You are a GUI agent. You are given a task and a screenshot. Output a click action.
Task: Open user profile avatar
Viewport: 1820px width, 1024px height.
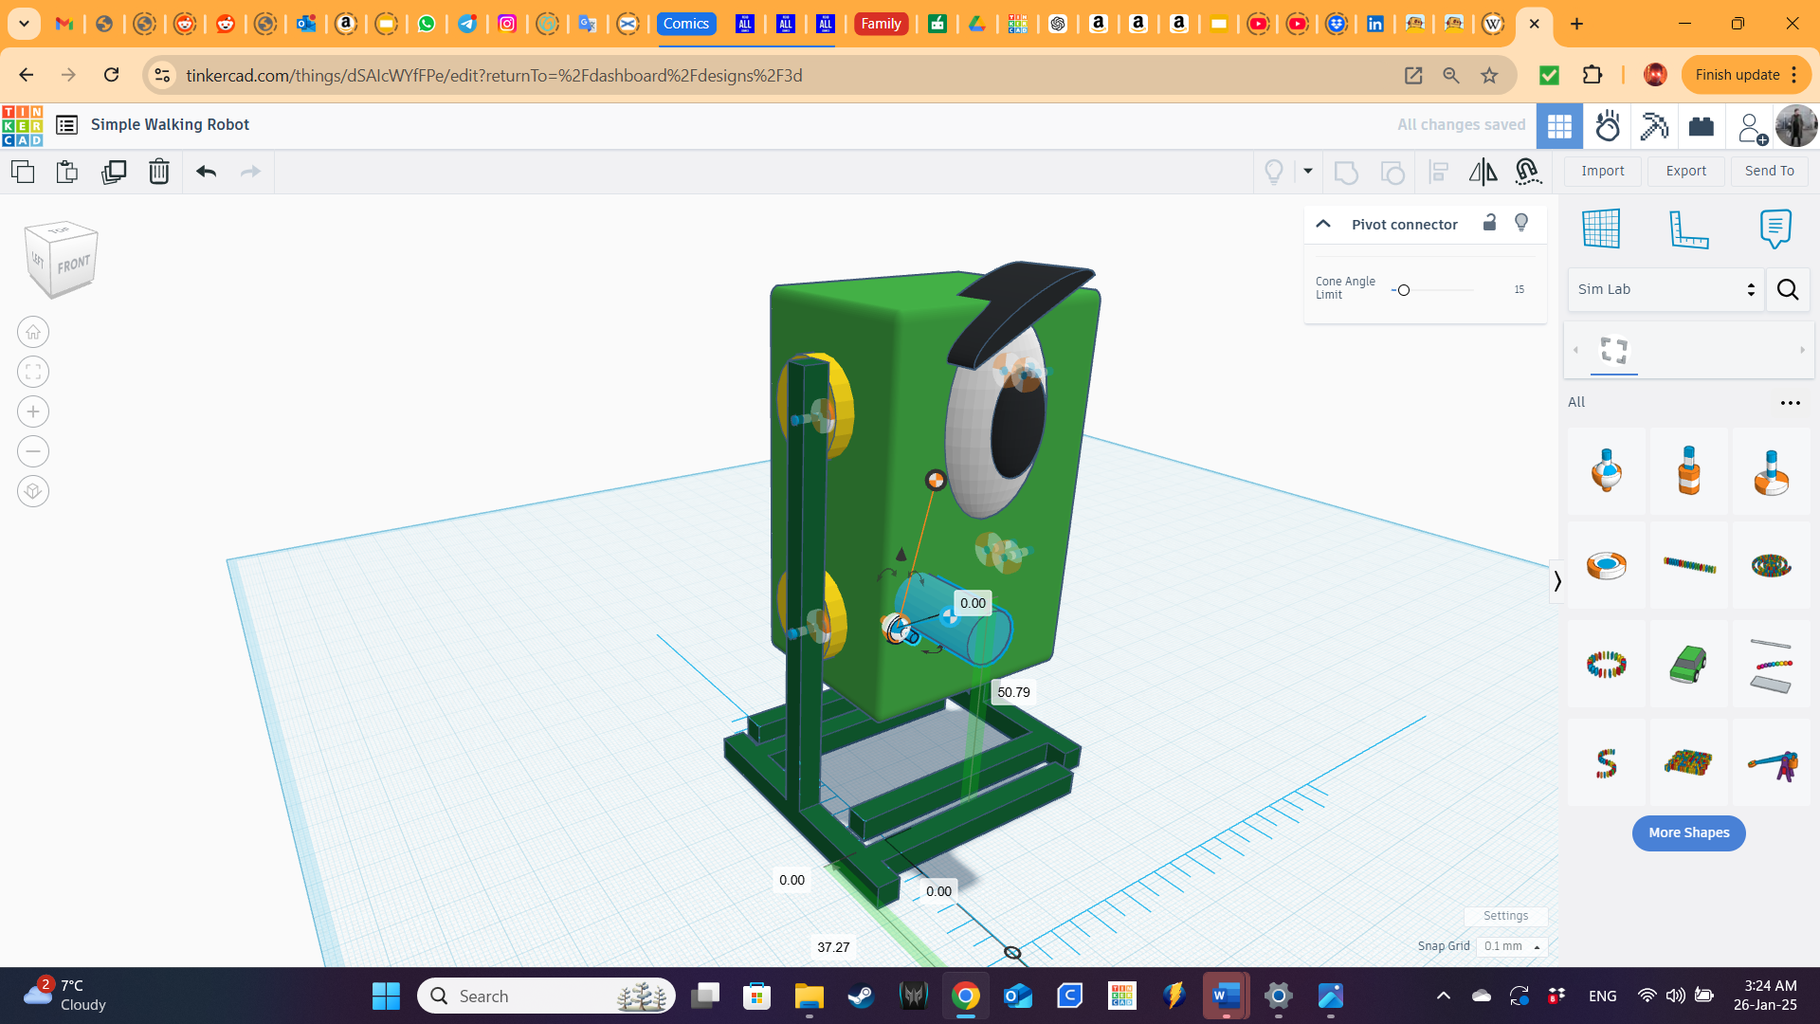pyautogui.click(x=1796, y=126)
